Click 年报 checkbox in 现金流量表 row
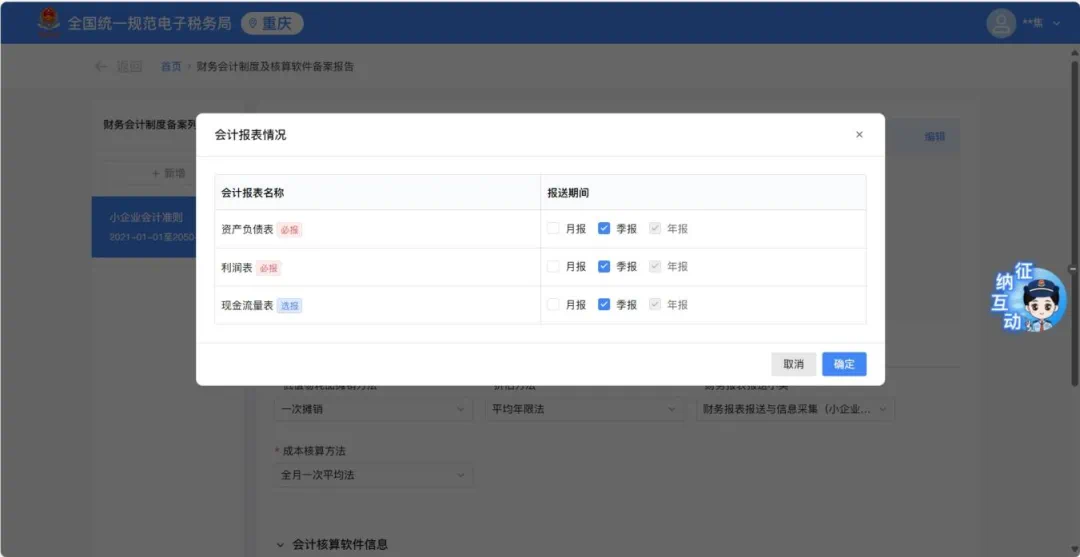 (655, 304)
